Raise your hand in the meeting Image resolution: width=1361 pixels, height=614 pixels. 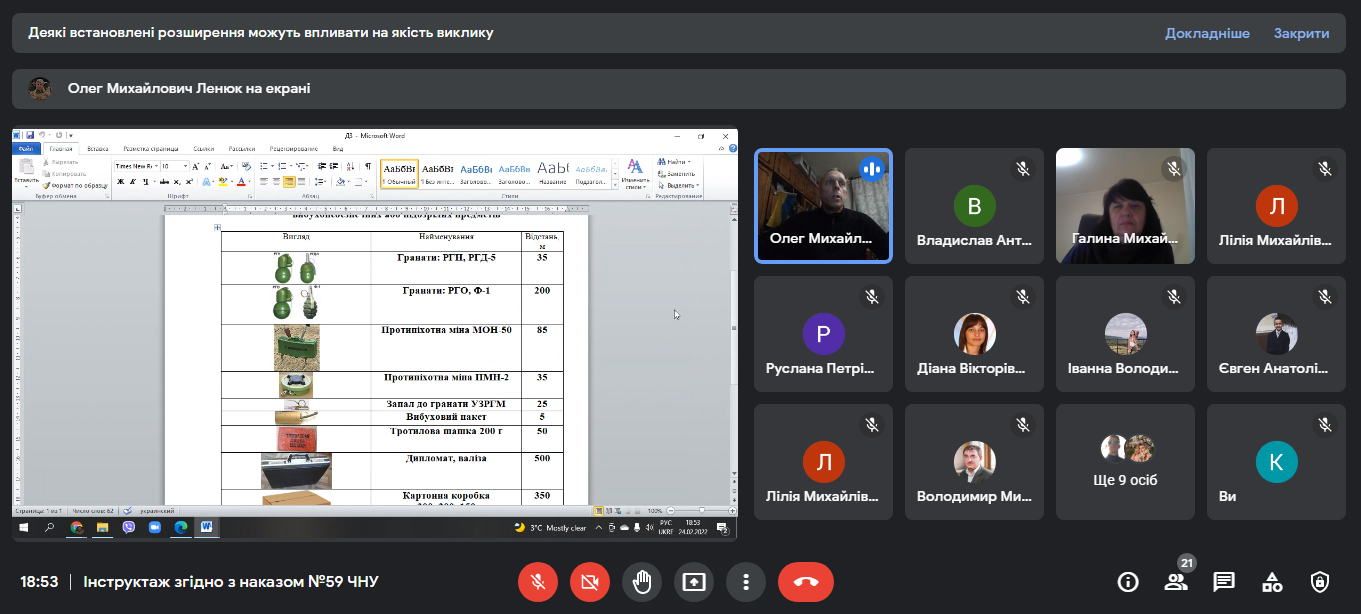642,582
